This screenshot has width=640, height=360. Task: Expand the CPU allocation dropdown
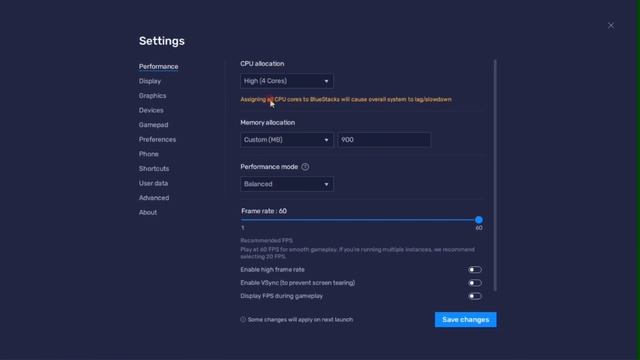pyautogui.click(x=287, y=81)
